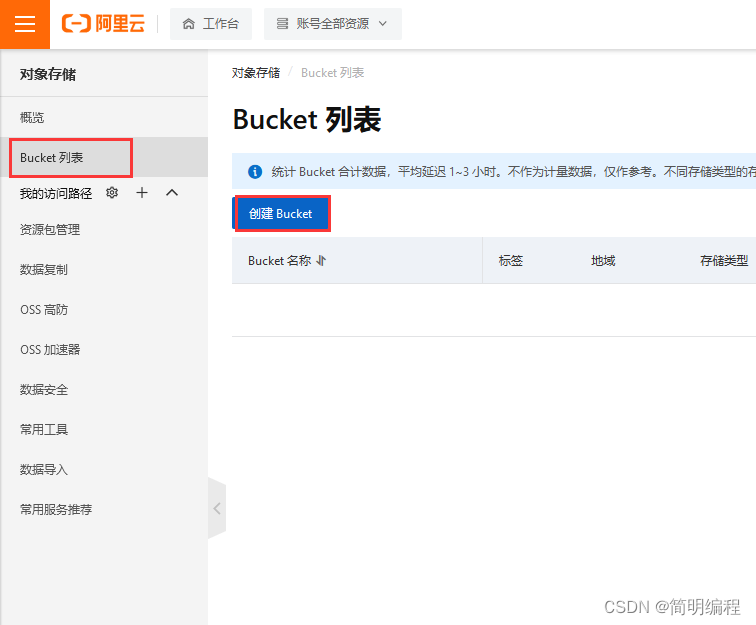Click the 地域 column header

[603, 261]
